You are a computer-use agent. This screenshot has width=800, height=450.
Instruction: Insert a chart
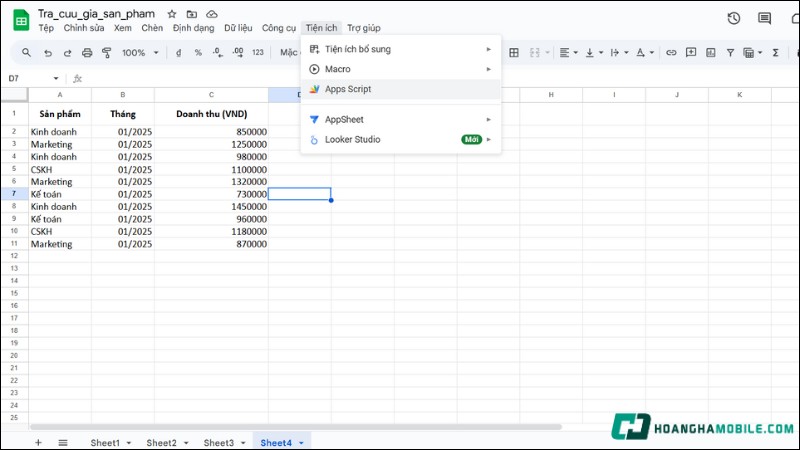coord(711,53)
